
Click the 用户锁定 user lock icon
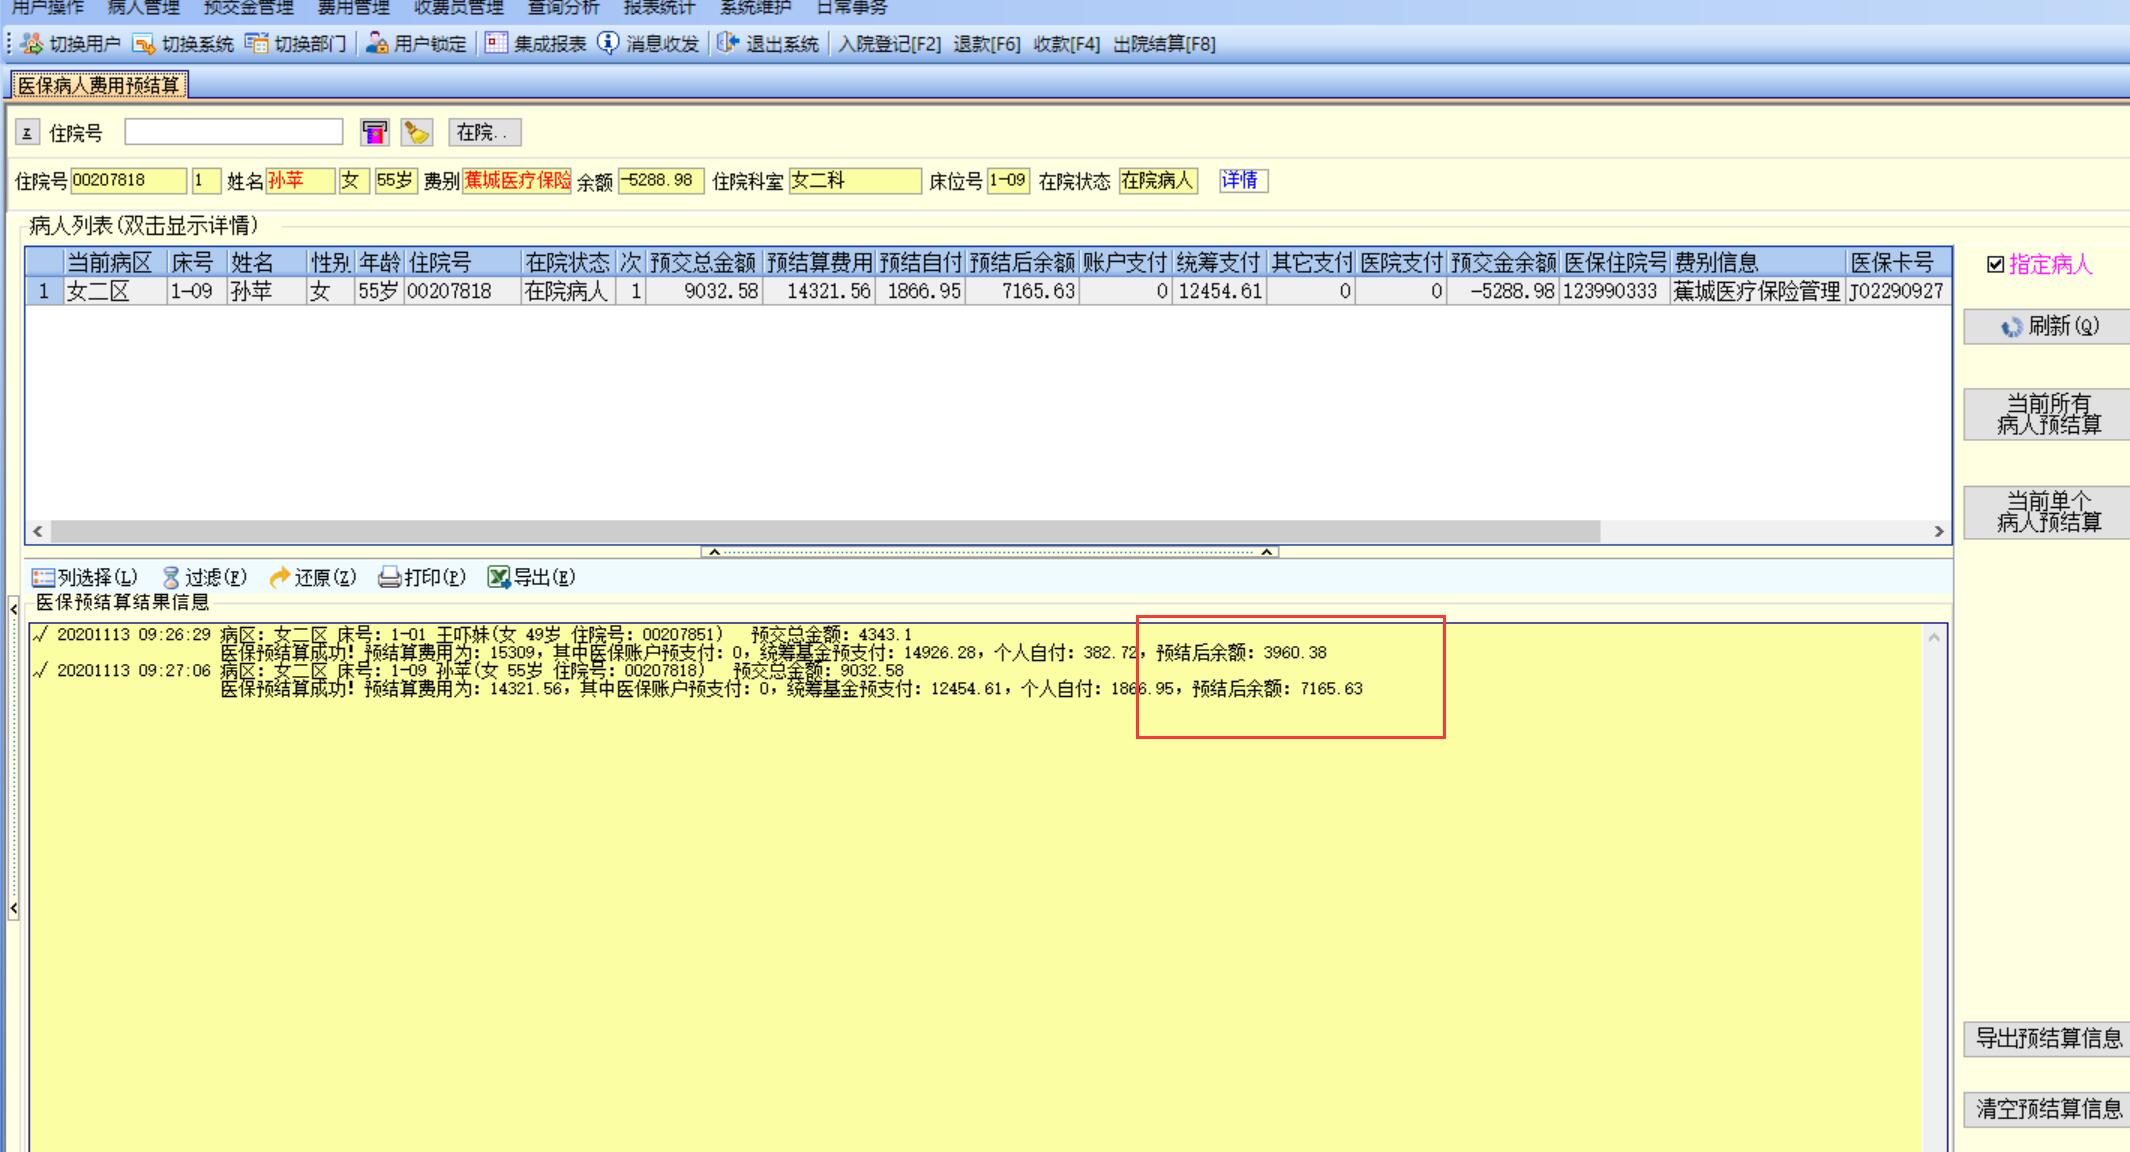(377, 44)
